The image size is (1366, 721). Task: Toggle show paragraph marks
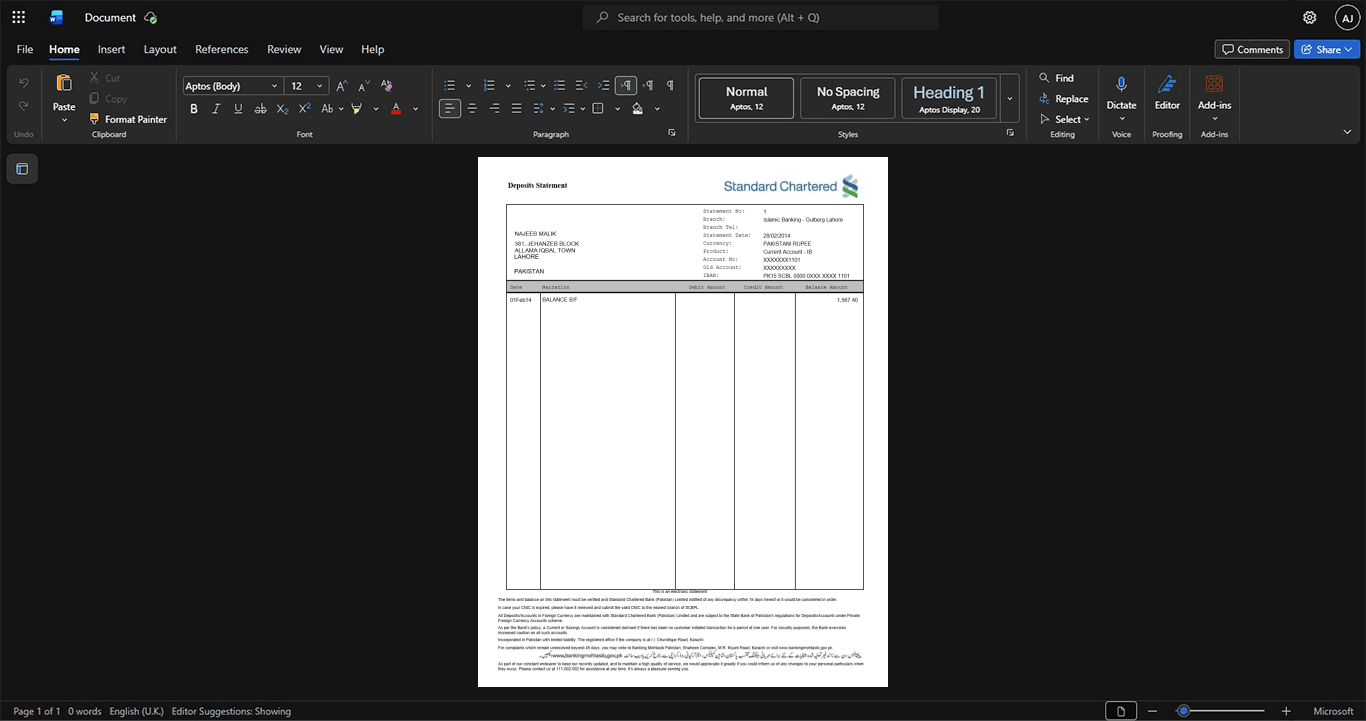670,86
